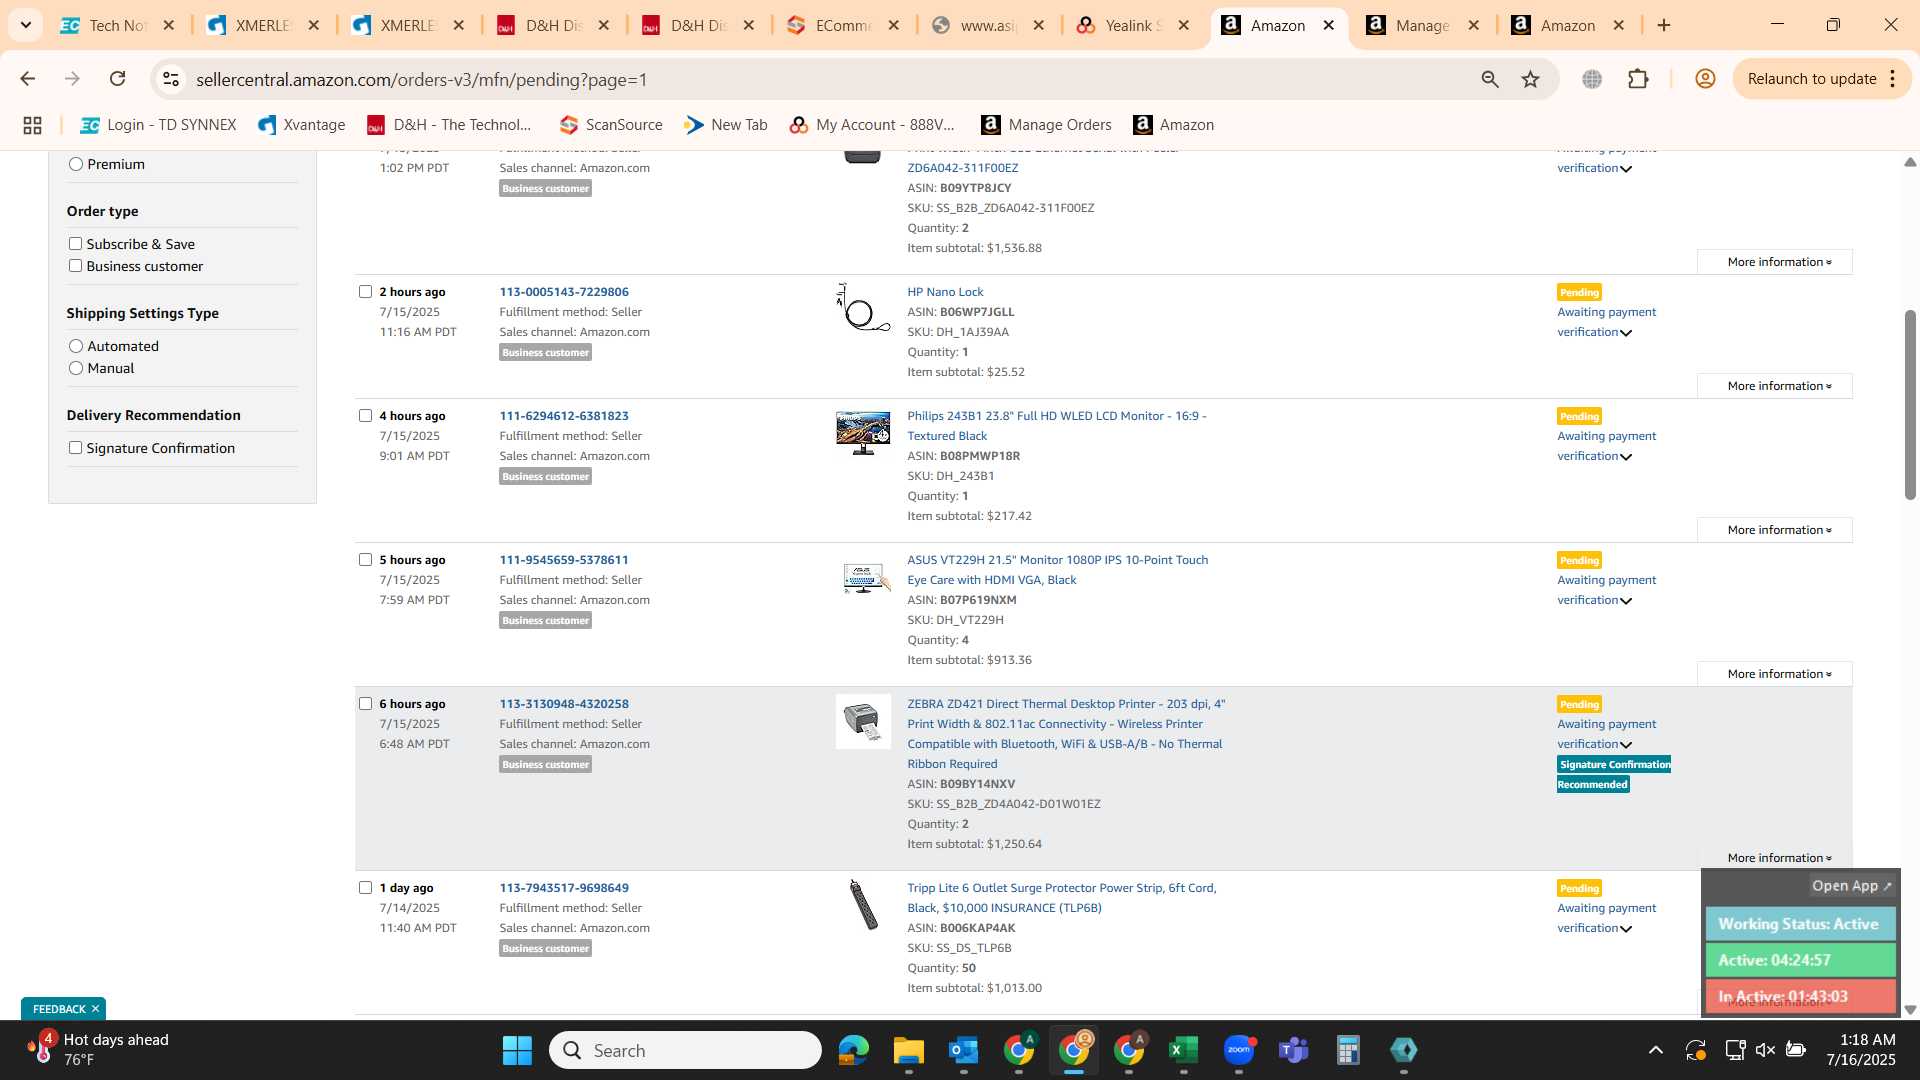This screenshot has width=1920, height=1080.
Task: Open Tripp Lite Surge Protector product link
Action: [x=1062, y=898]
